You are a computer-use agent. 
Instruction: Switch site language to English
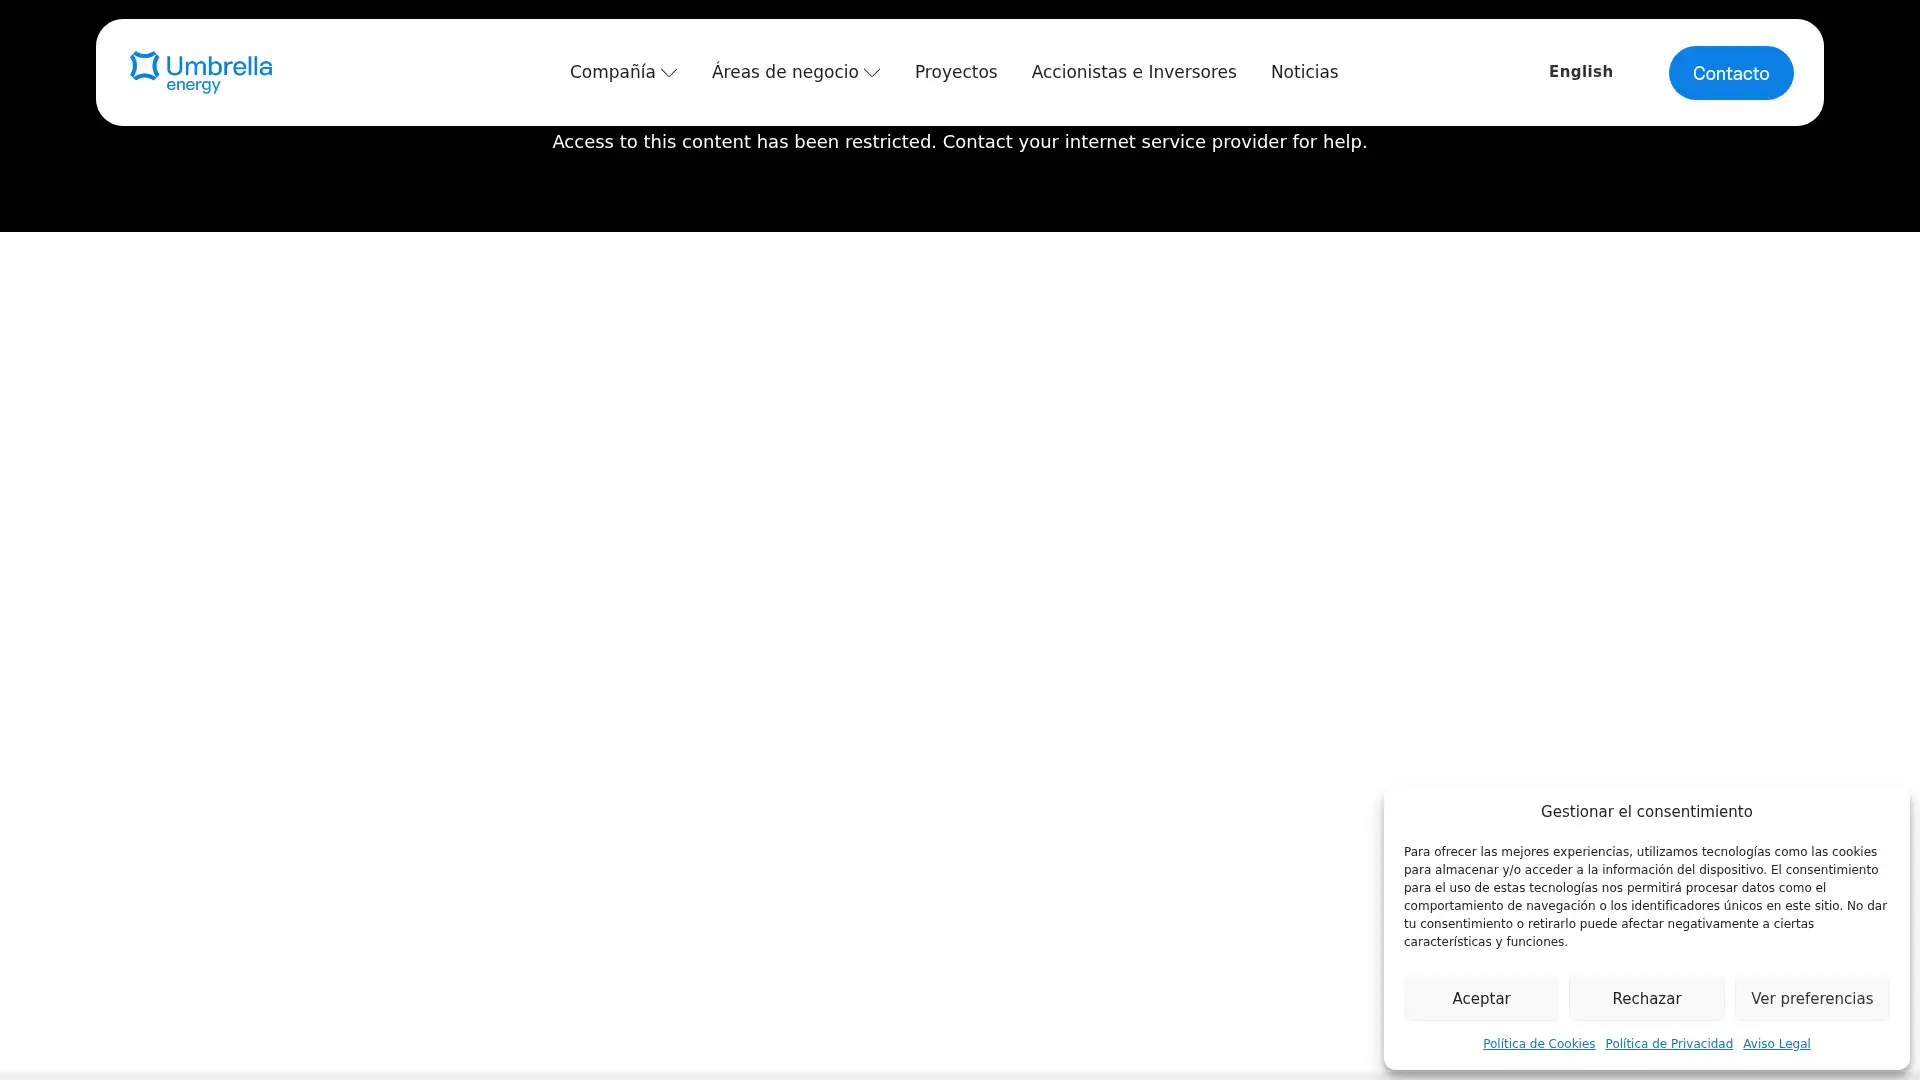(1580, 72)
